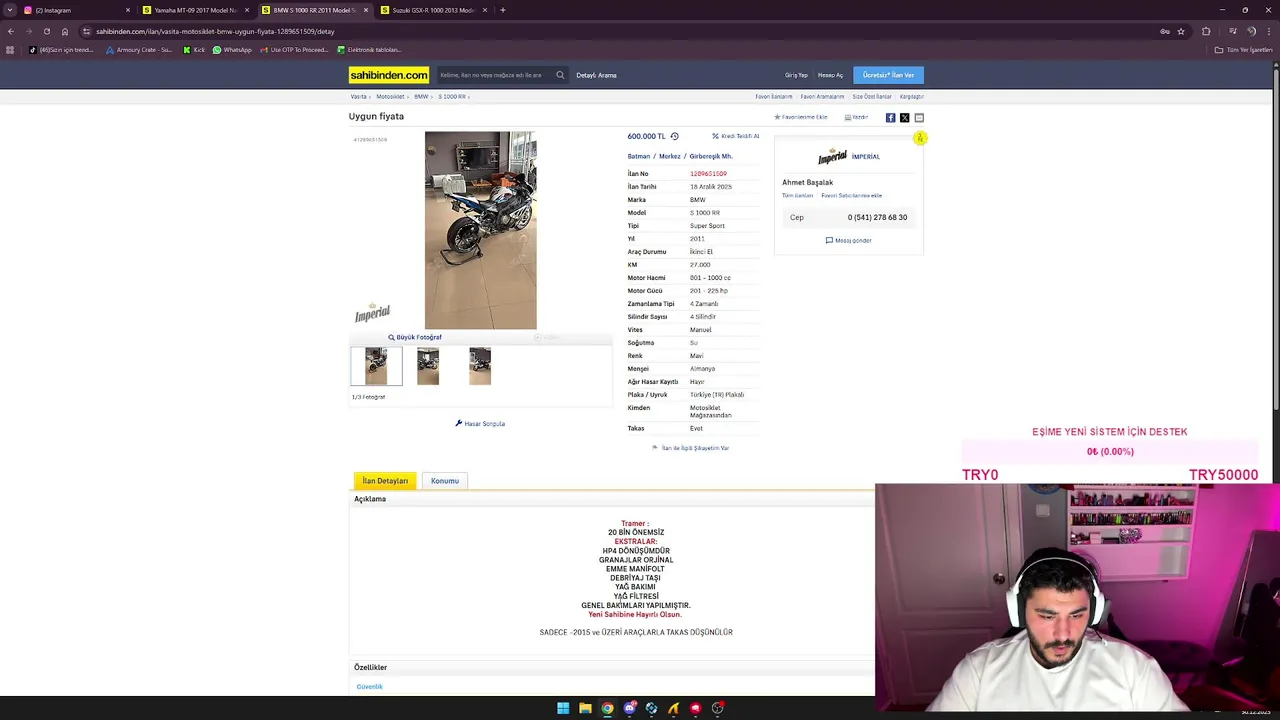Open the Konumu tab
Screen dimensions: 1280x720
coord(445,481)
